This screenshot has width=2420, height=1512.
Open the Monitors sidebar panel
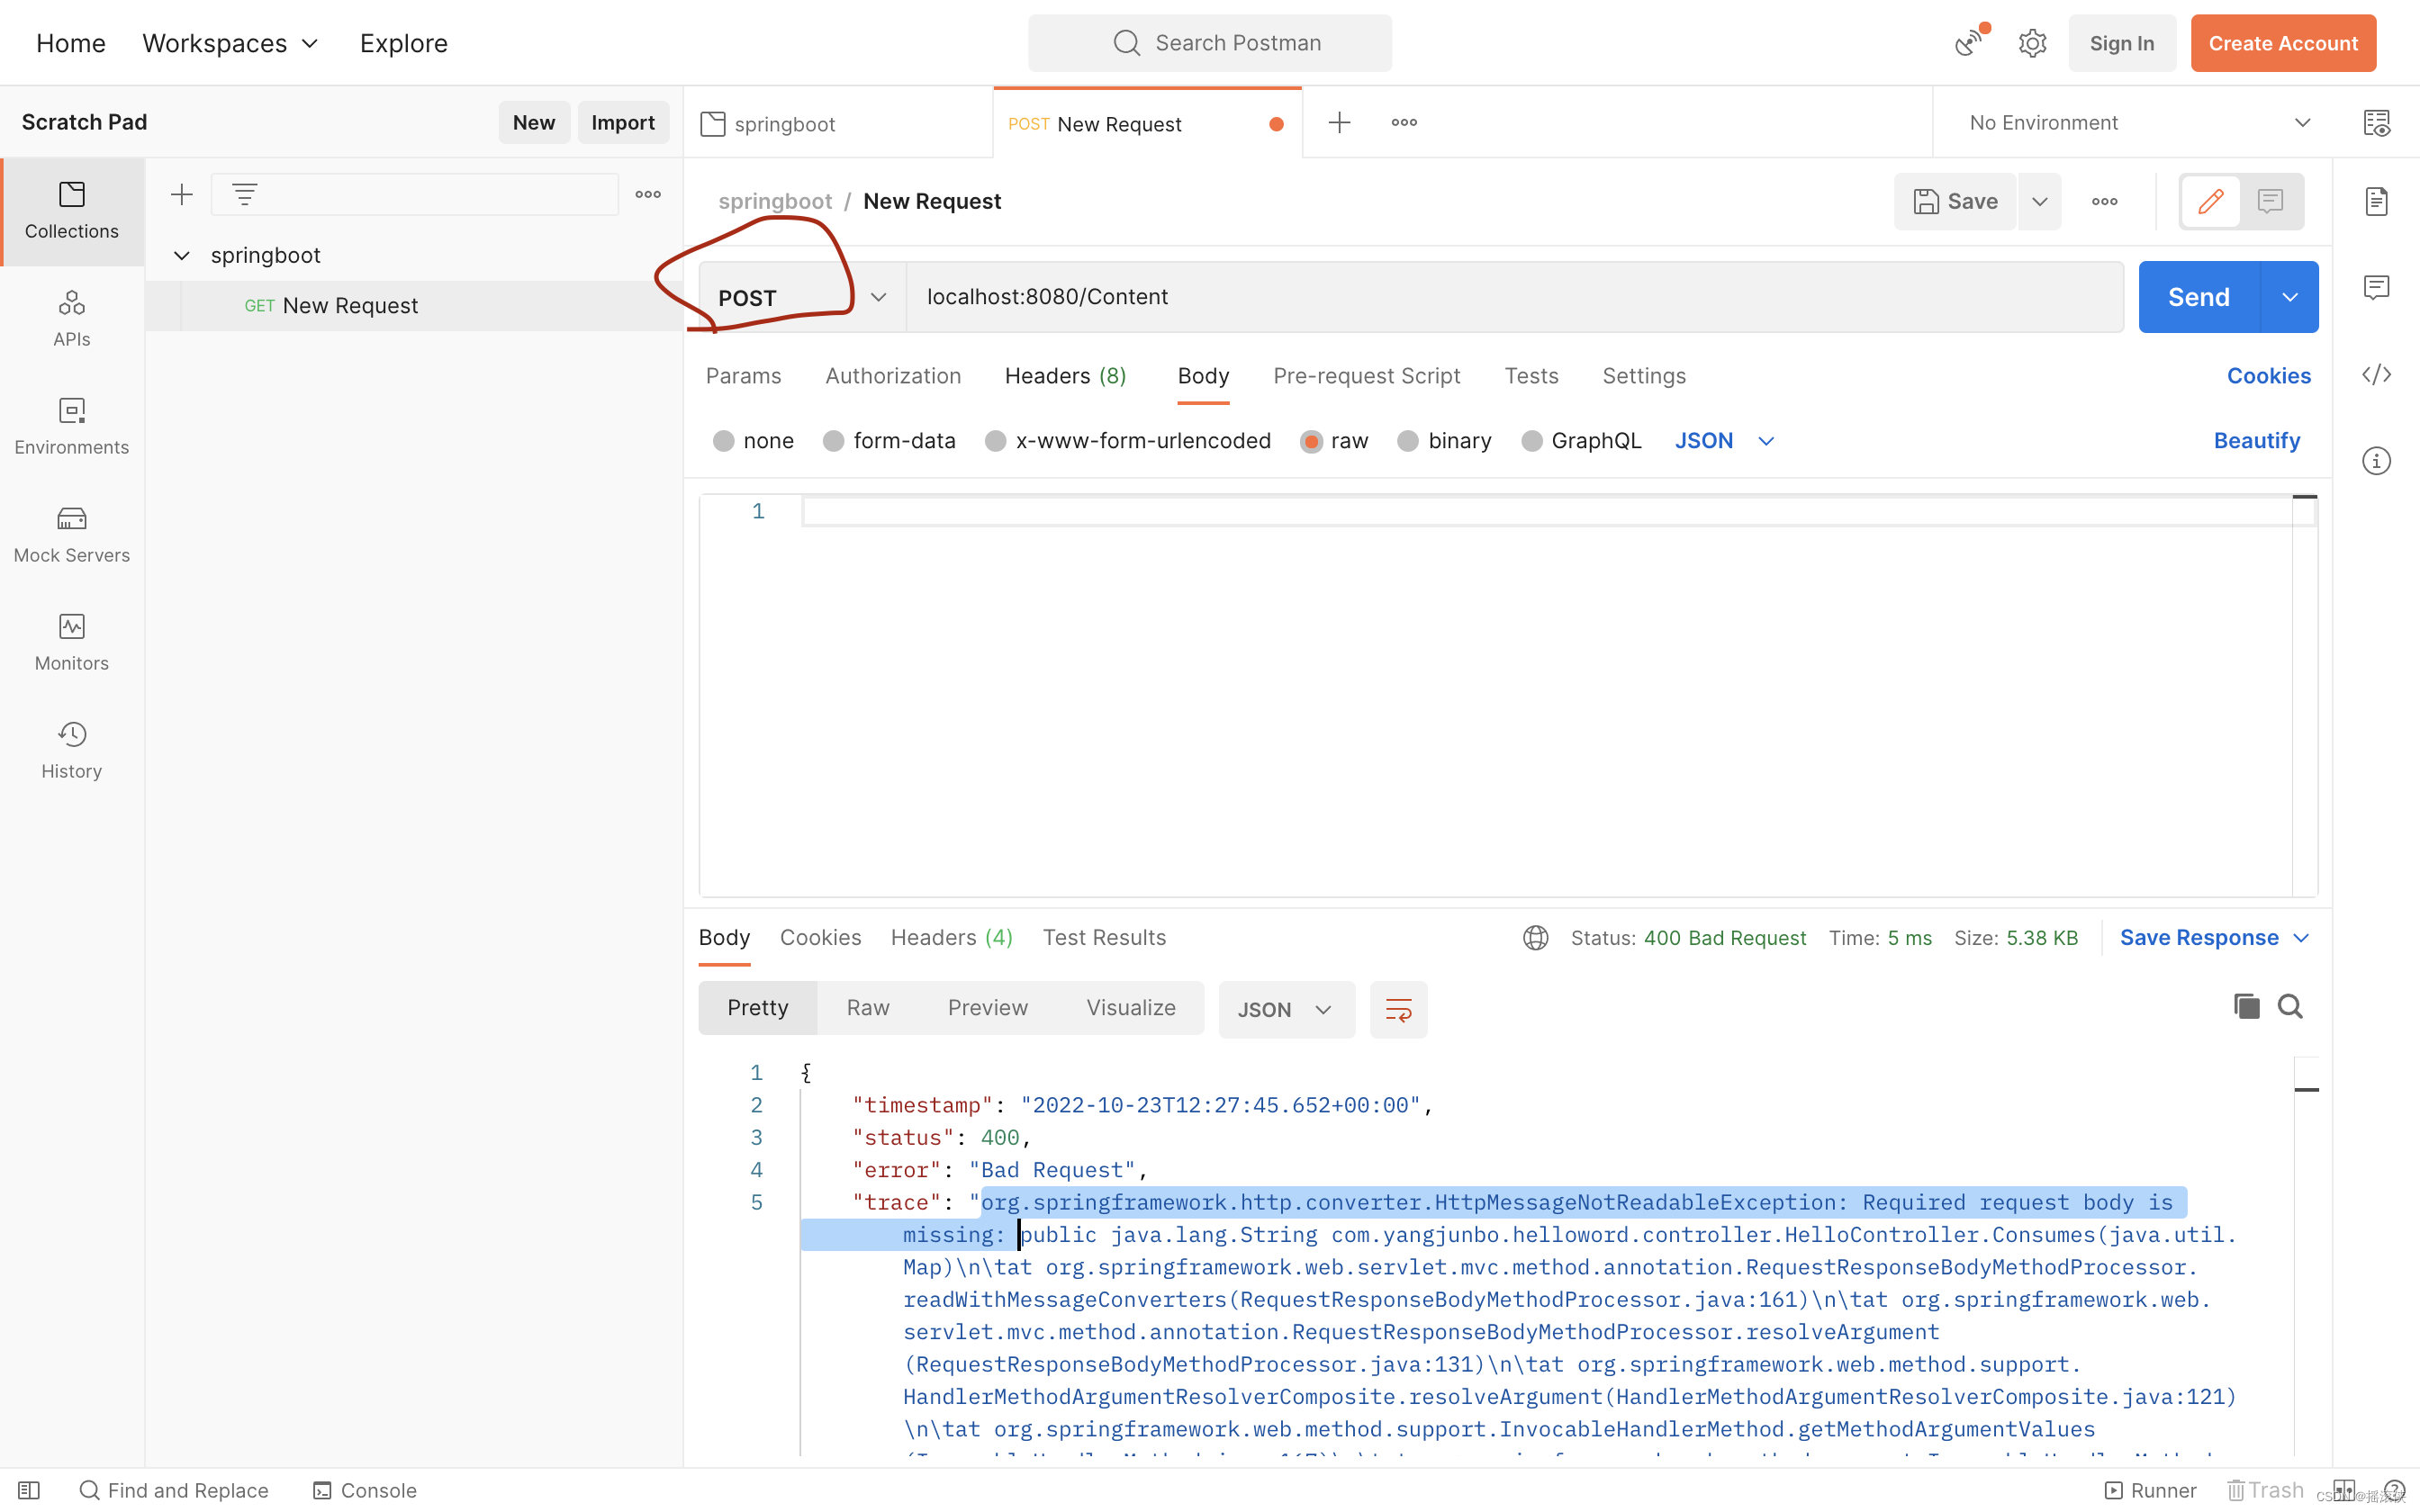[x=72, y=642]
